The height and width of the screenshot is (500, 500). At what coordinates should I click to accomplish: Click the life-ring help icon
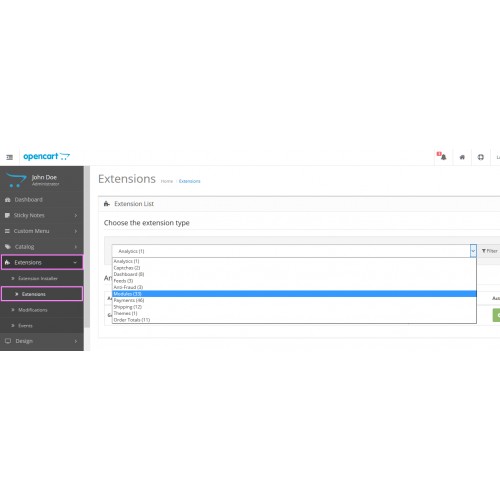pyautogui.click(x=481, y=157)
